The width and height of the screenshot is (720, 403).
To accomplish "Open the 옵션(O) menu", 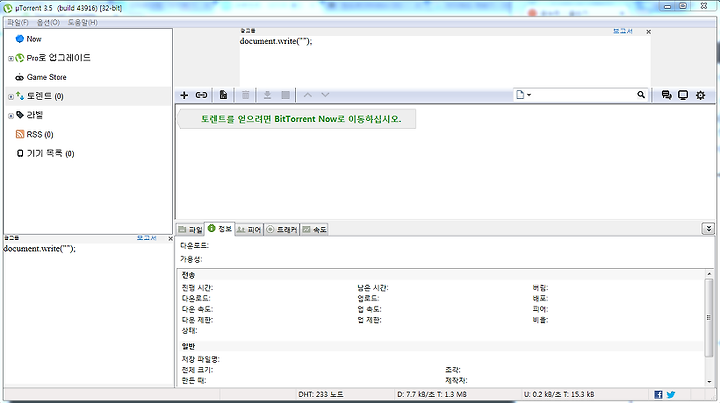I will click(48, 22).
